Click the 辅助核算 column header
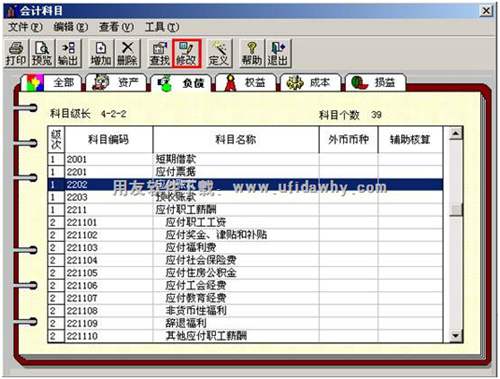500x379 pixels. 410,140
